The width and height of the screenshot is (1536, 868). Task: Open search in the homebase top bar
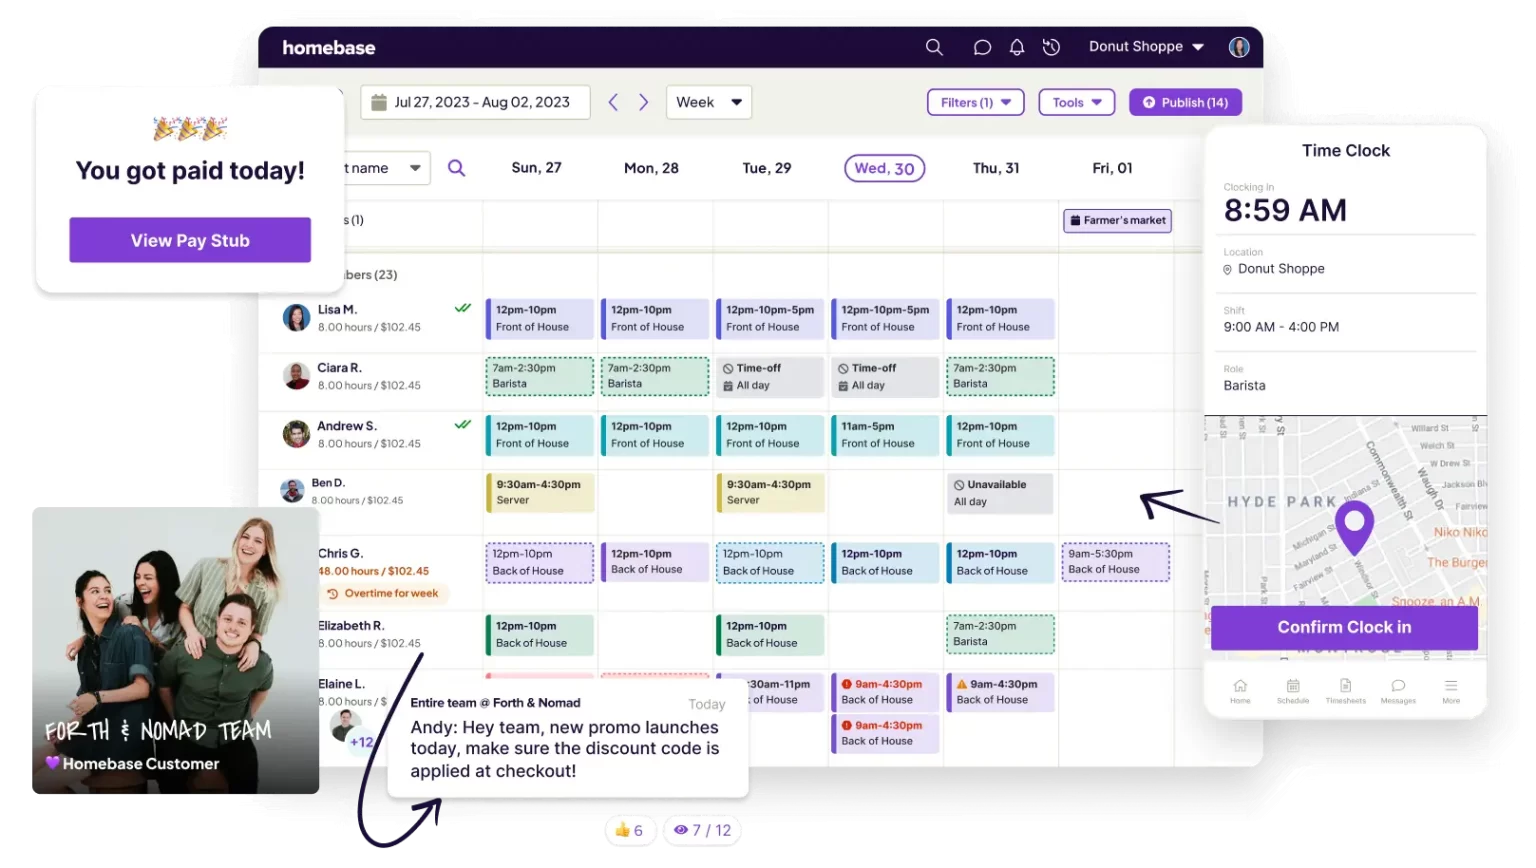[x=934, y=47]
